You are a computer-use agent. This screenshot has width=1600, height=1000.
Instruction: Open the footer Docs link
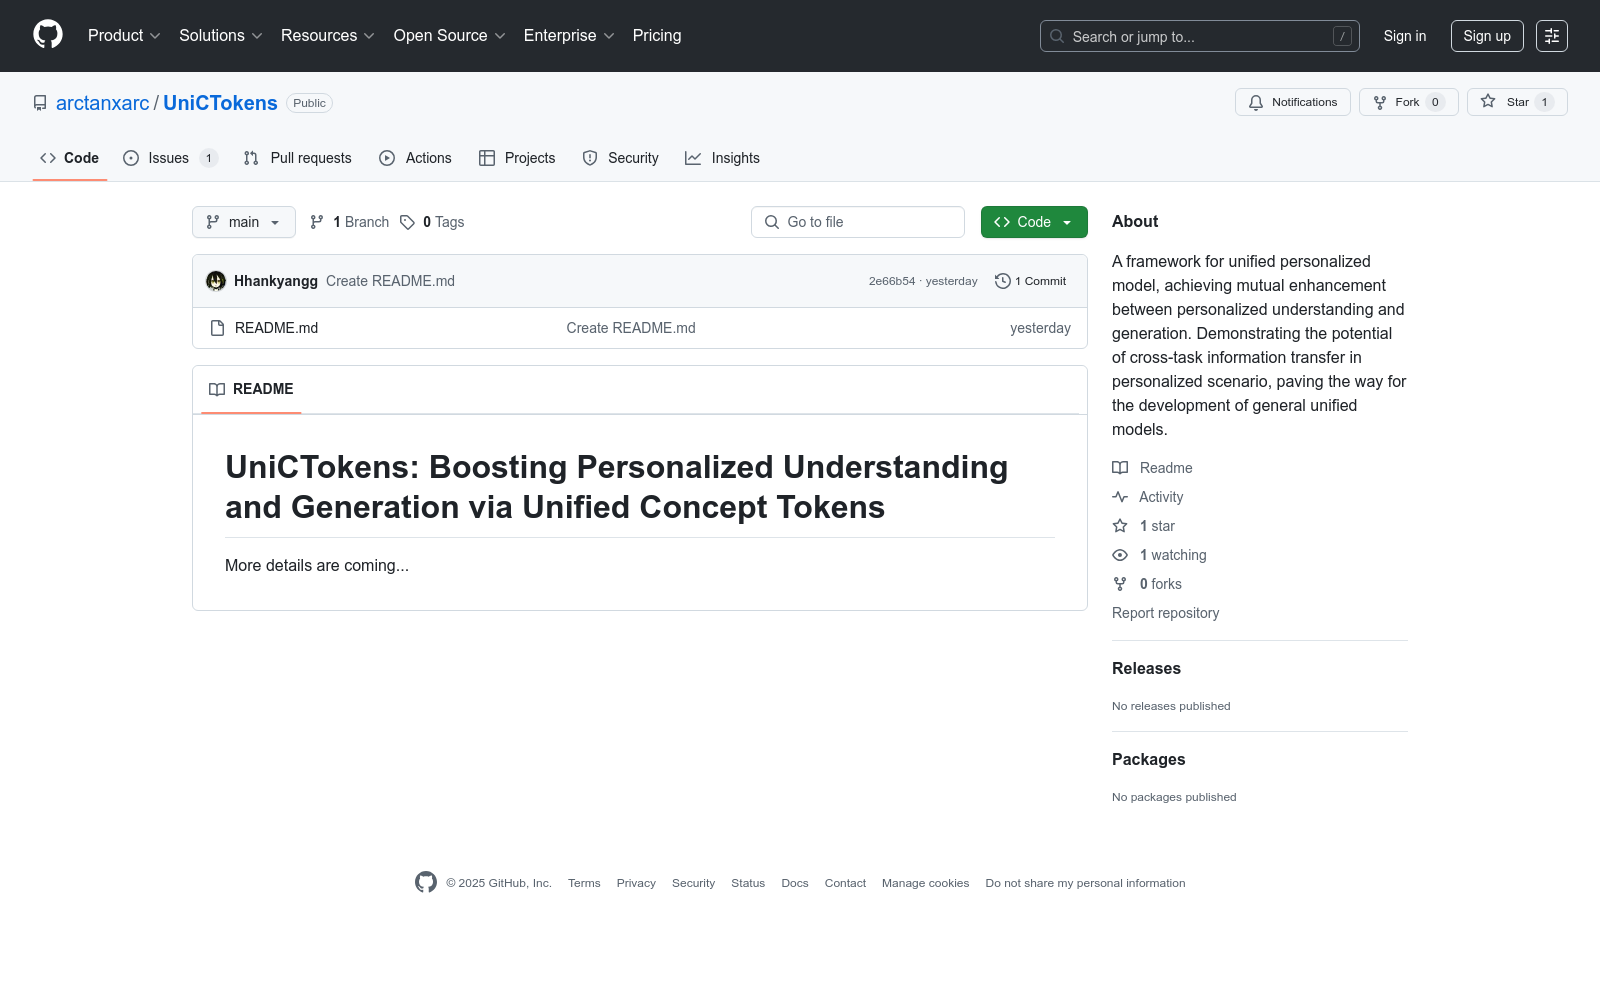(795, 883)
